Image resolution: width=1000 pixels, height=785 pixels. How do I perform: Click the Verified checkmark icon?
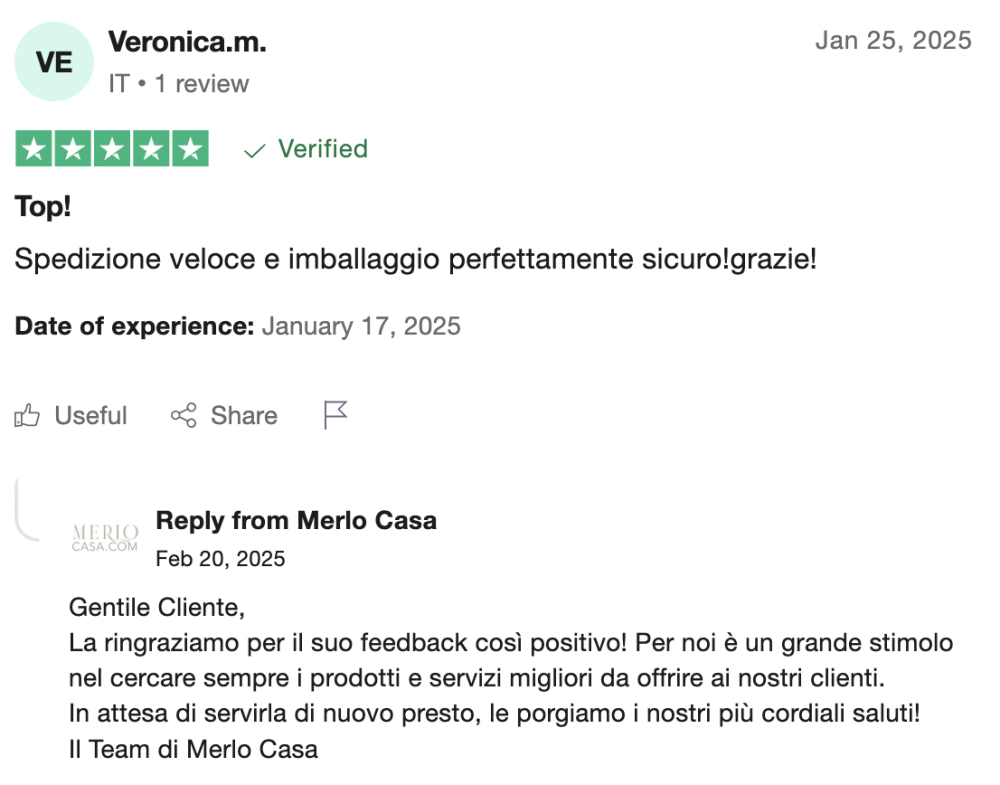pos(254,151)
